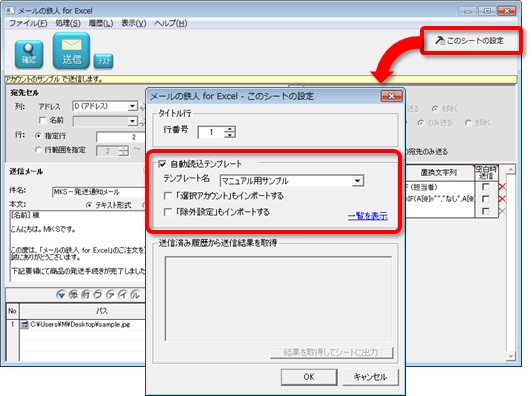The image size is (532, 396).
Task: Close the このシートの設定 dialog
Action: pyautogui.click(x=391, y=96)
